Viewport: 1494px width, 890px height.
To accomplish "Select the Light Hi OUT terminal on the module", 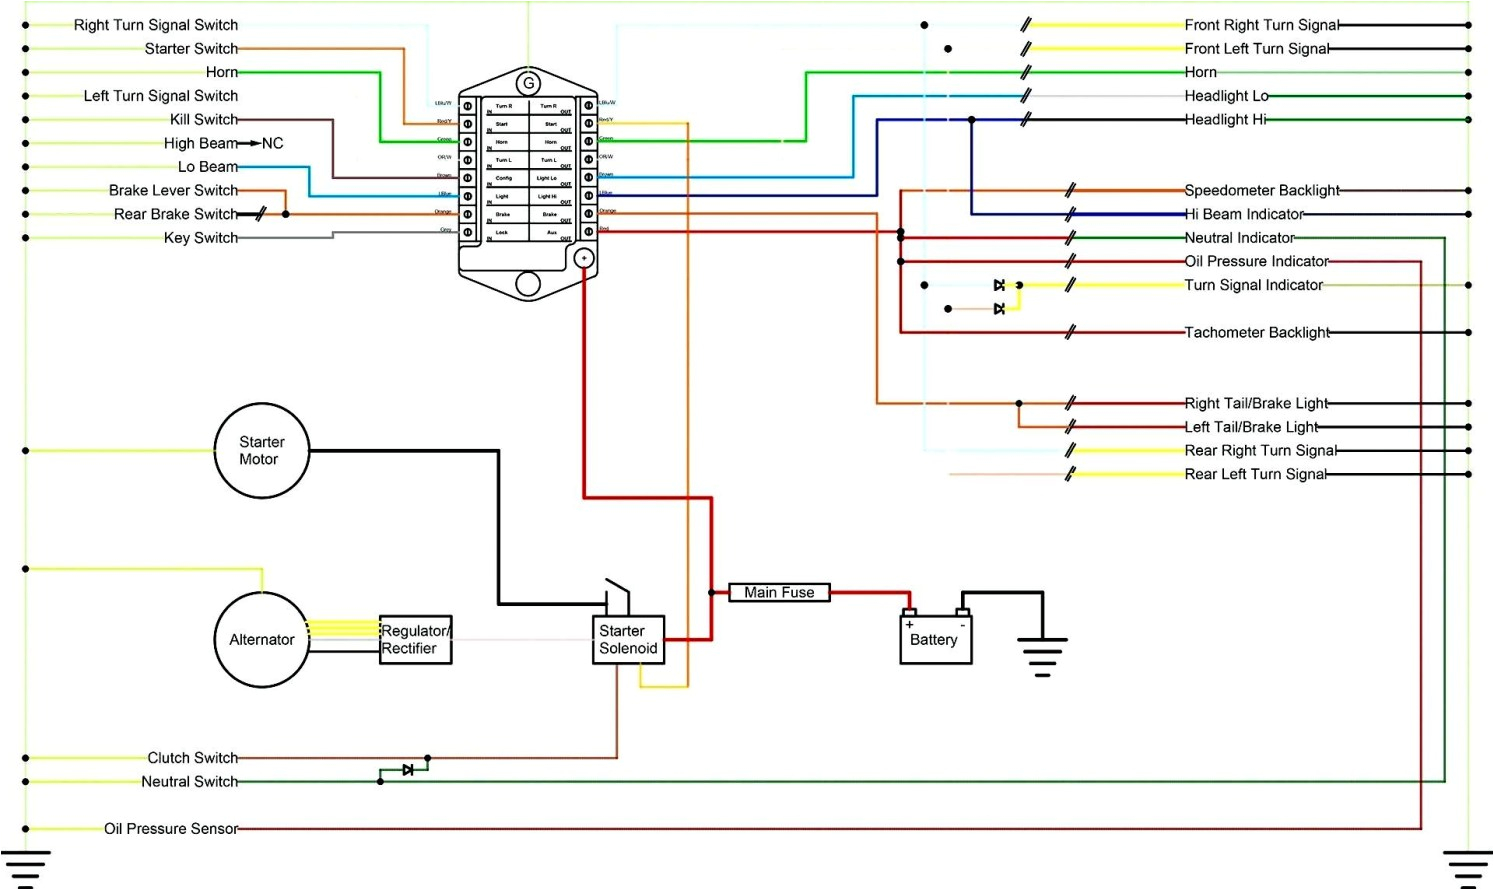I will (588, 196).
